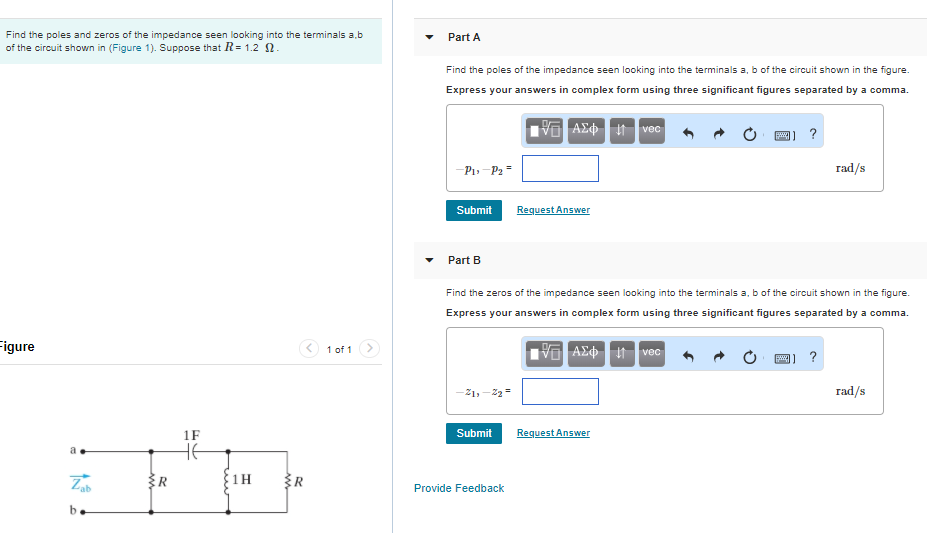
Task: Reset the Part A answer field
Action: 751,131
